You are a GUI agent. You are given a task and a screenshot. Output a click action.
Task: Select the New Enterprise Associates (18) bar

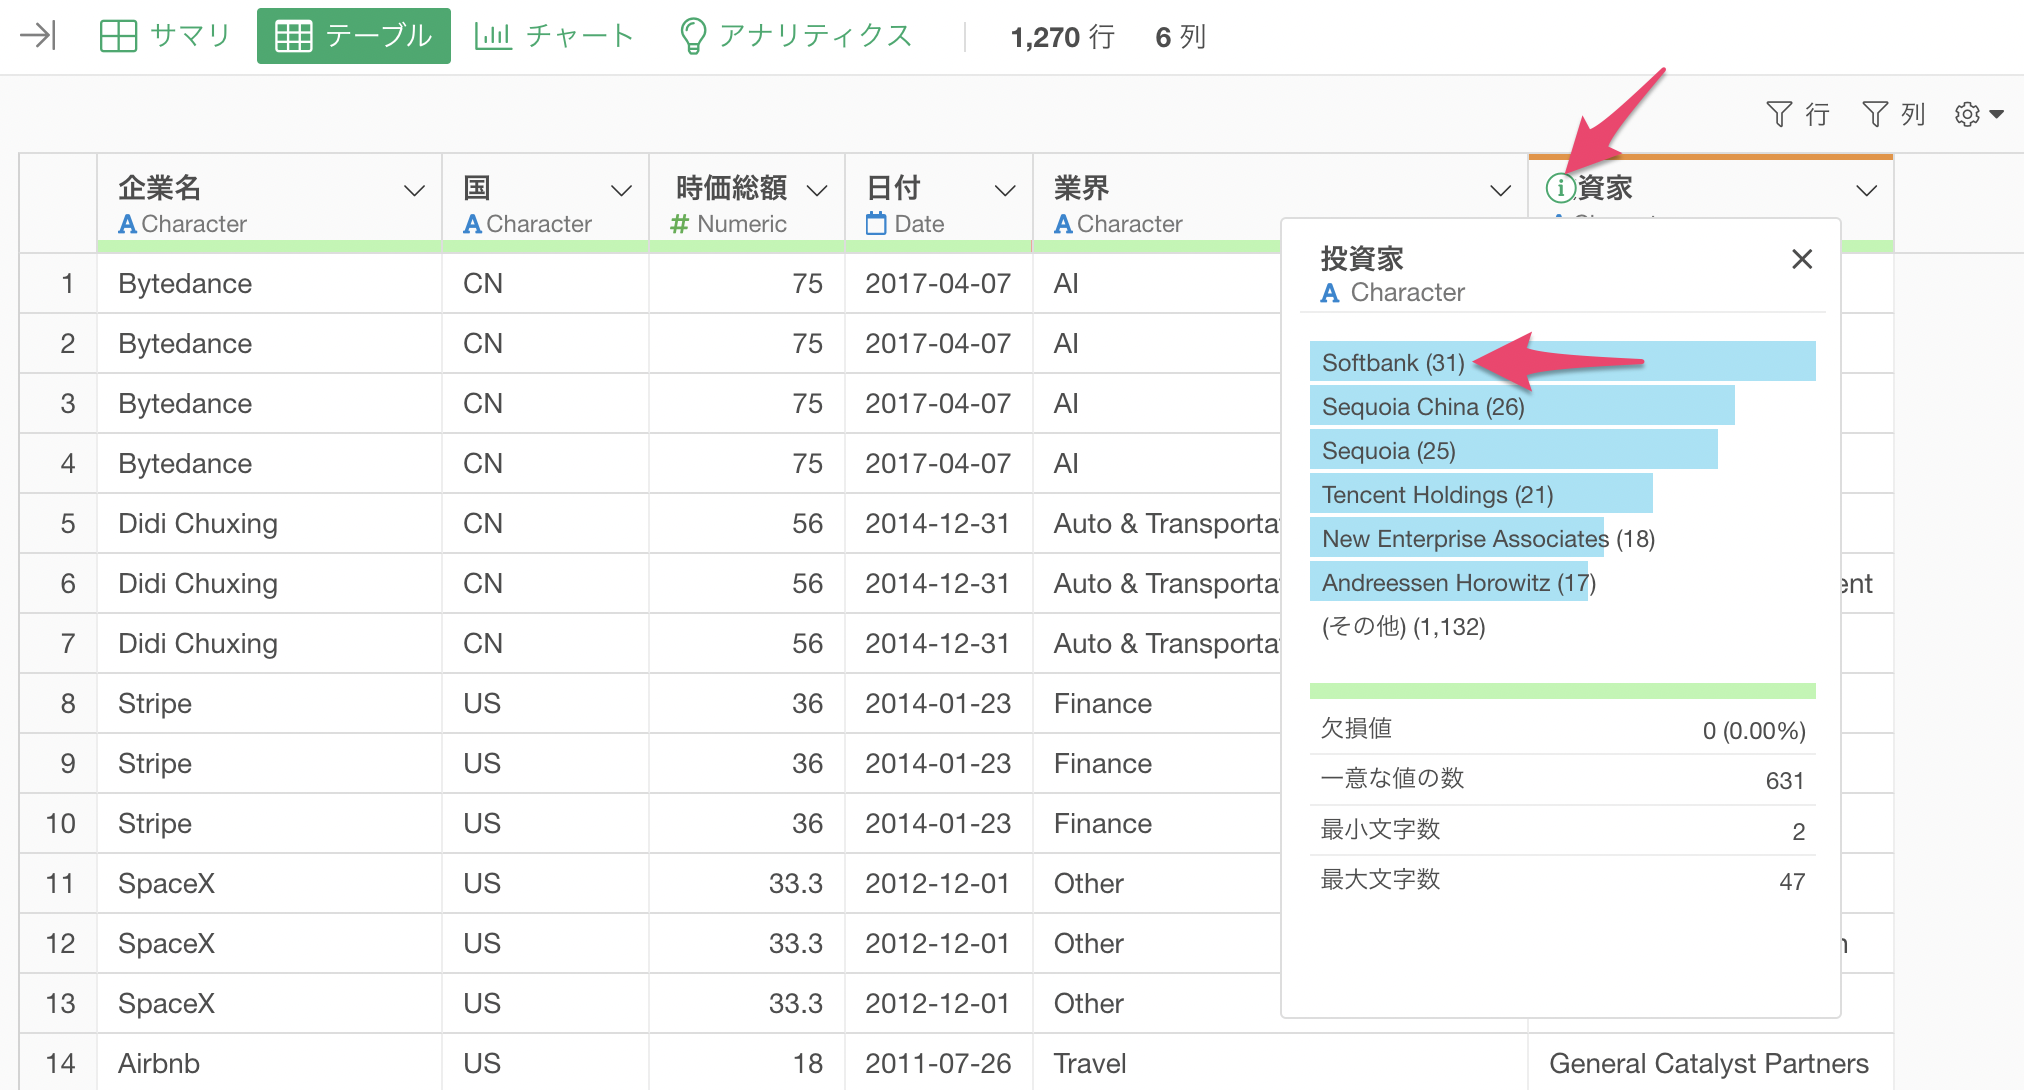[1457, 538]
